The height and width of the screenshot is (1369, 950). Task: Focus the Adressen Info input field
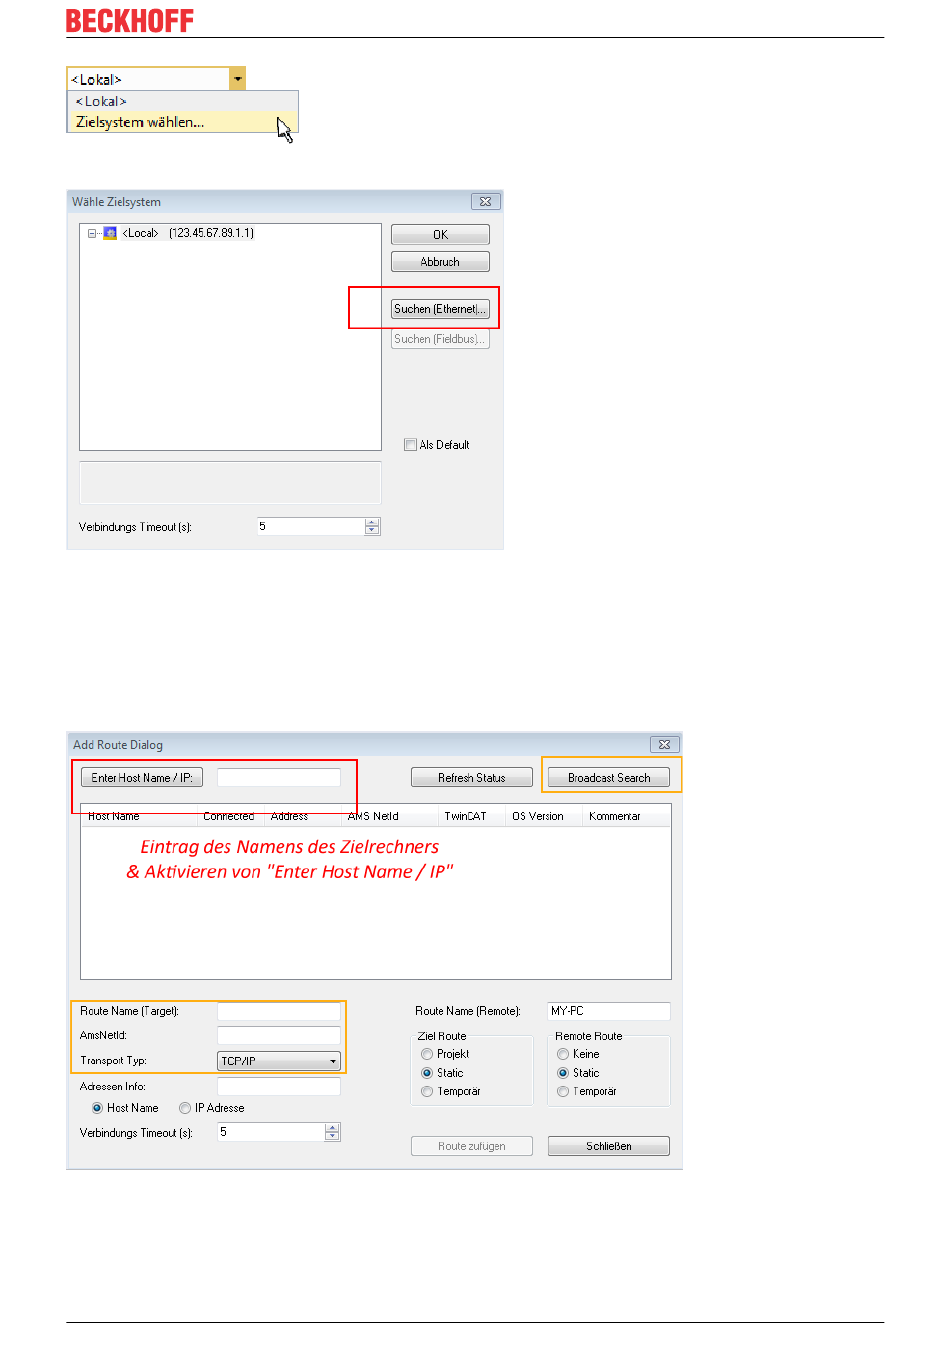pos(279,1086)
